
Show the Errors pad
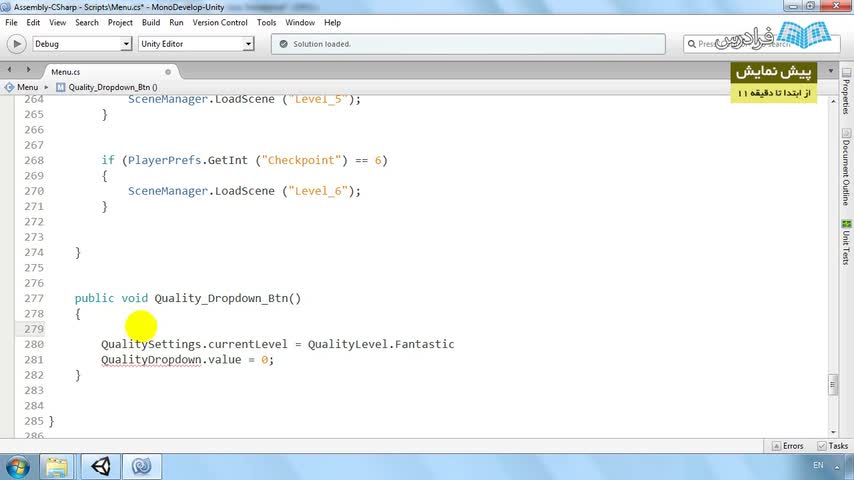point(788,446)
